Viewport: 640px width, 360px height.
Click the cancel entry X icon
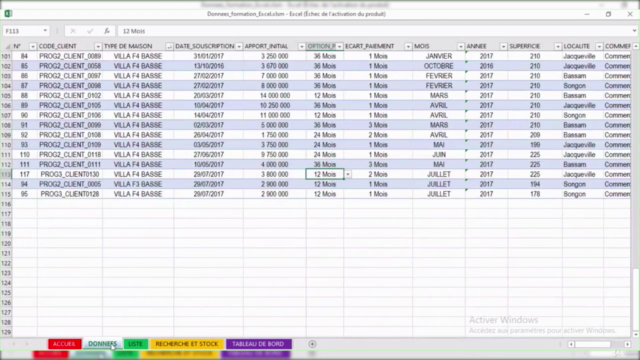pyautogui.click(x=73, y=31)
